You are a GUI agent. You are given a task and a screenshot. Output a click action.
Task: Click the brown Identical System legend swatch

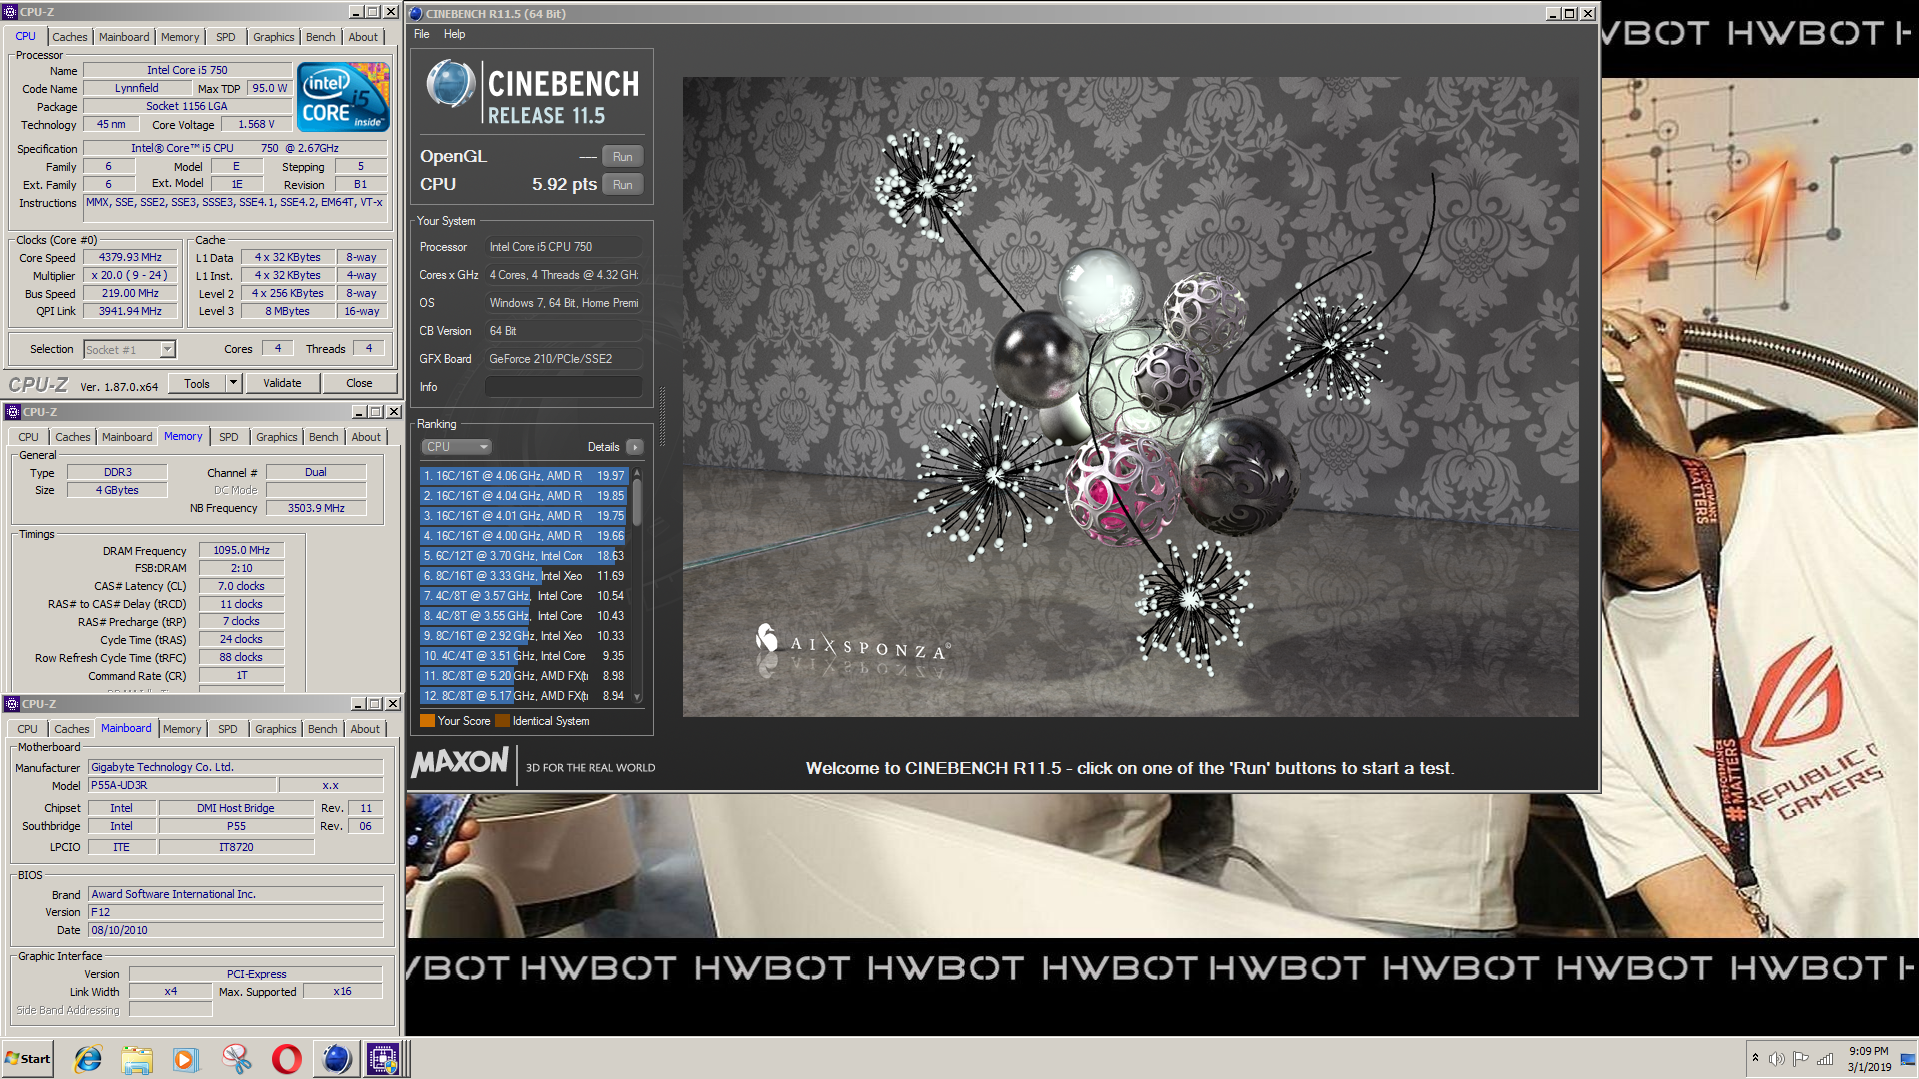(502, 721)
